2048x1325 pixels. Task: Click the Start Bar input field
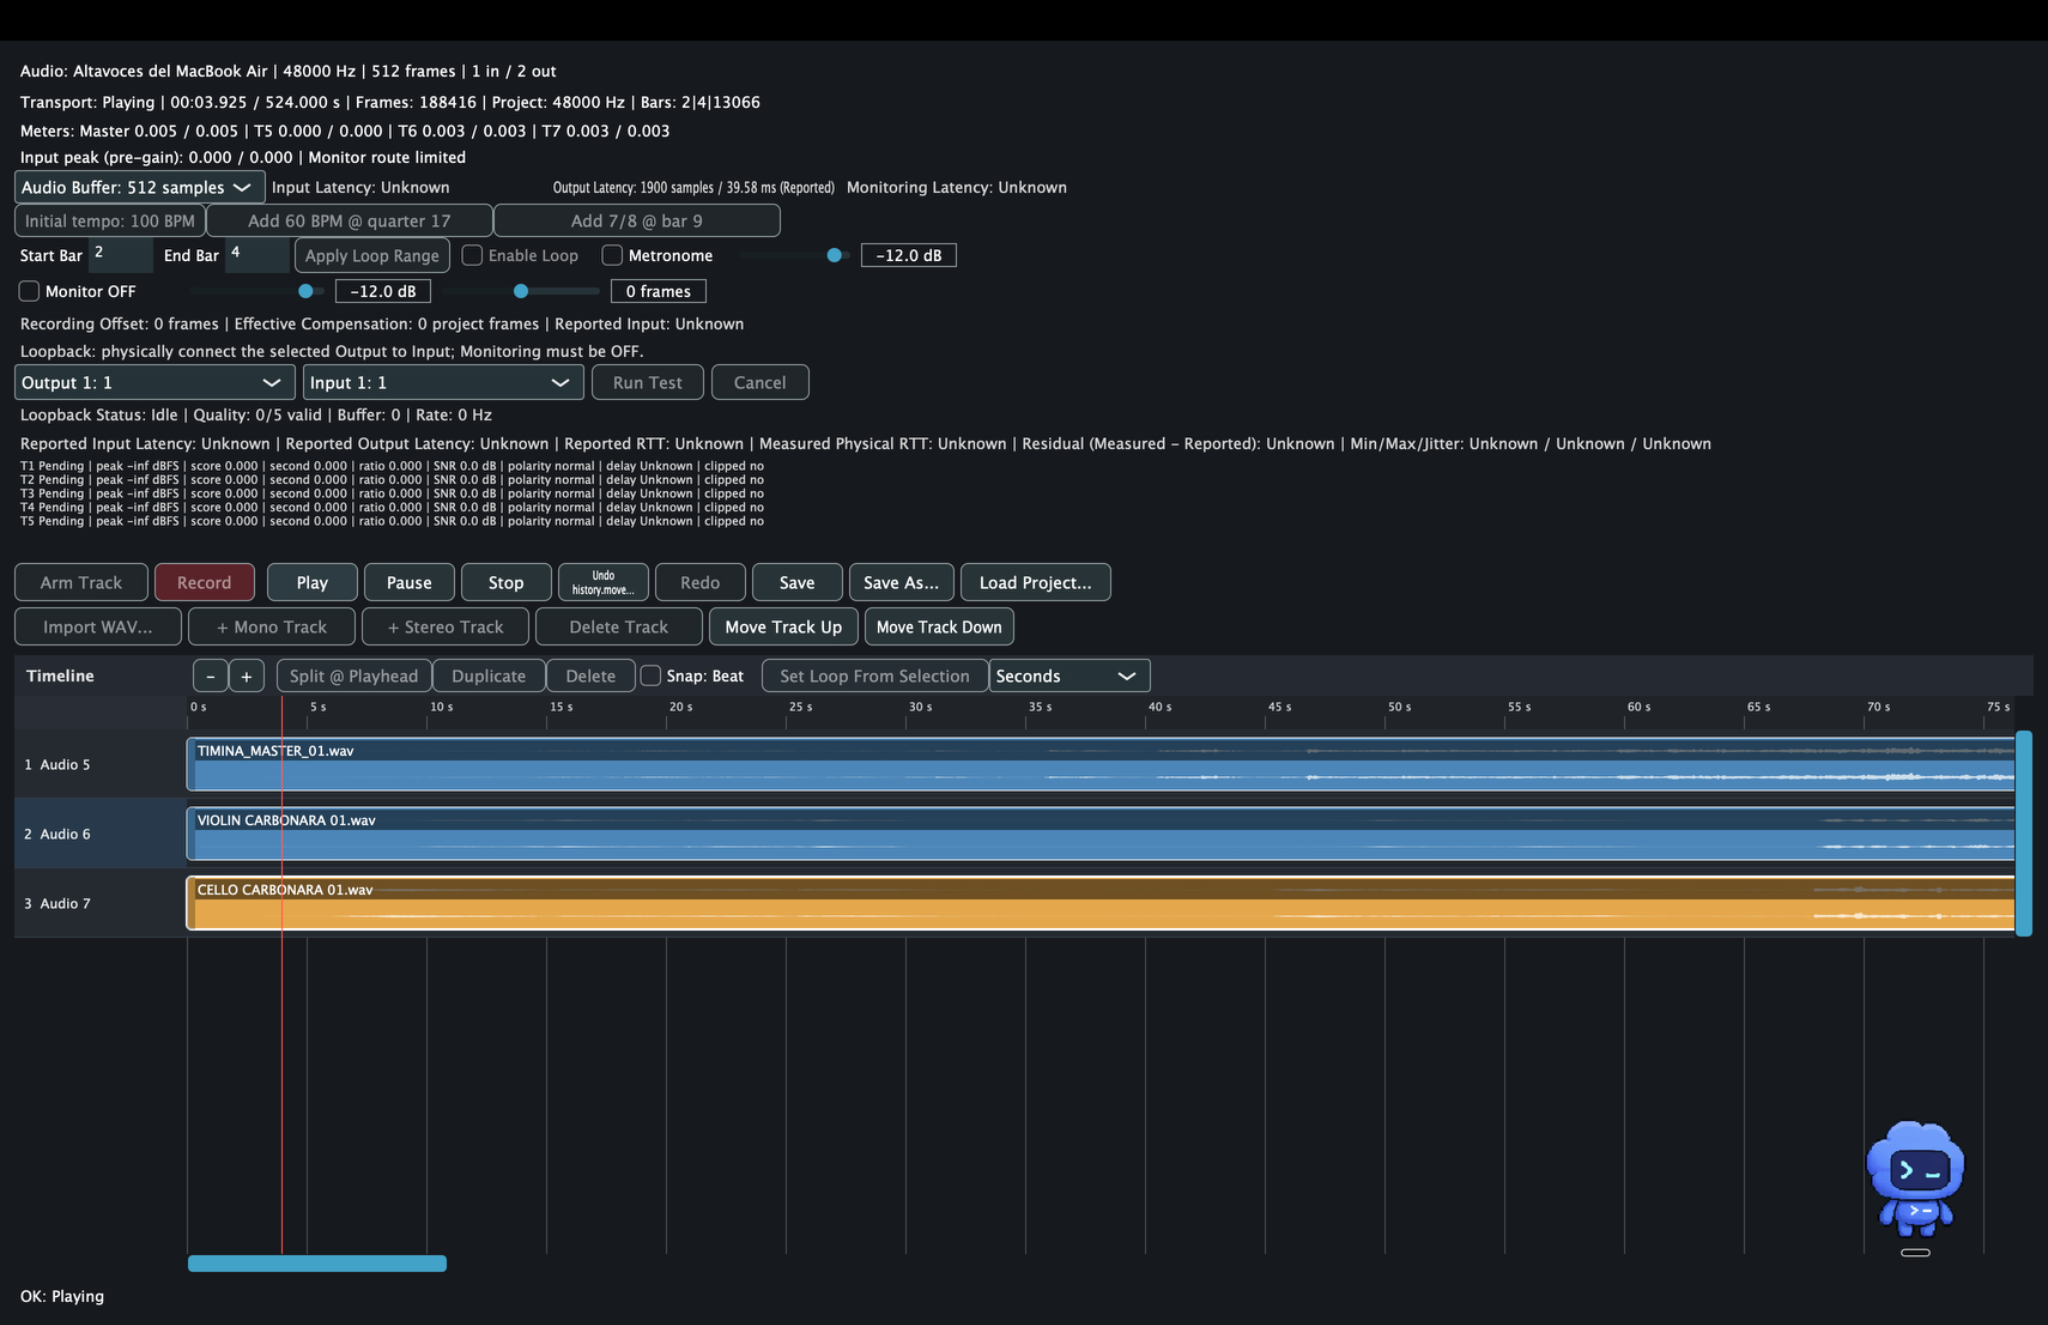pos(120,255)
